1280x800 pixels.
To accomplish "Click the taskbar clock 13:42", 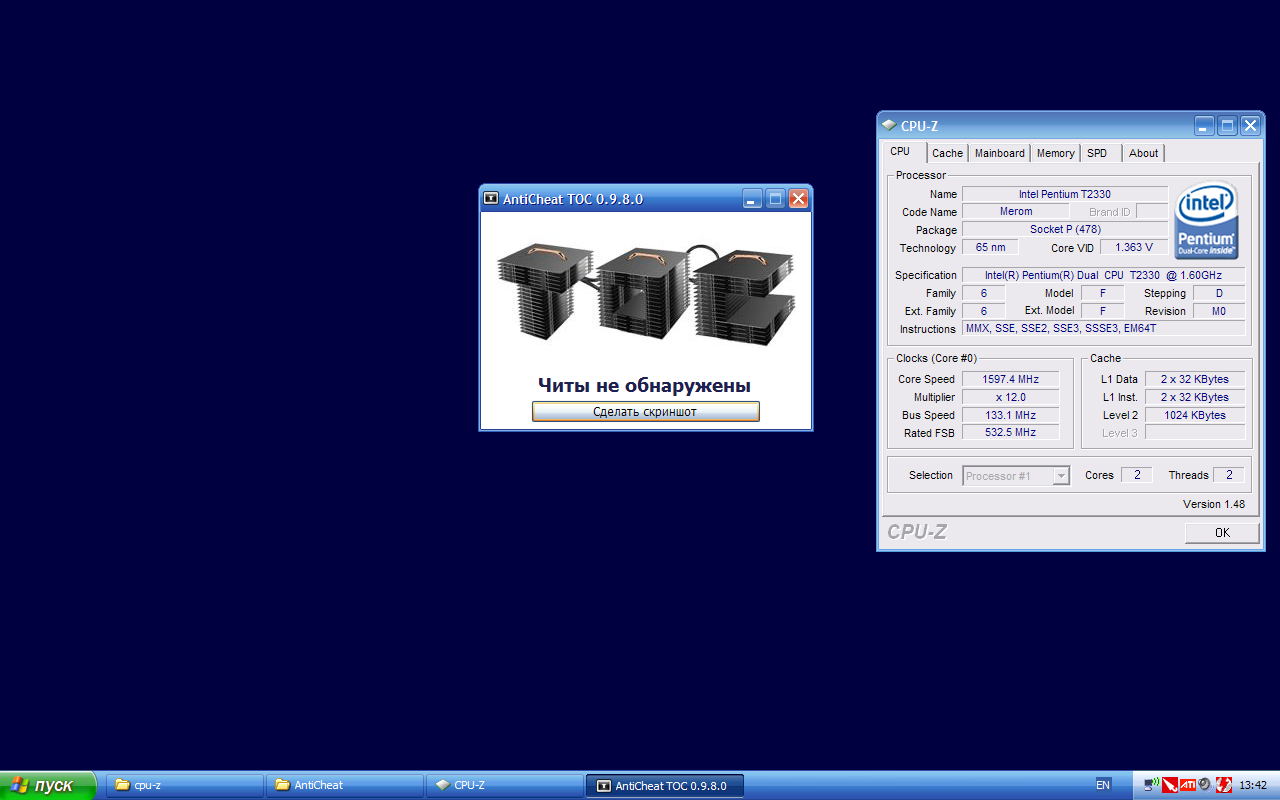I will click(1253, 785).
